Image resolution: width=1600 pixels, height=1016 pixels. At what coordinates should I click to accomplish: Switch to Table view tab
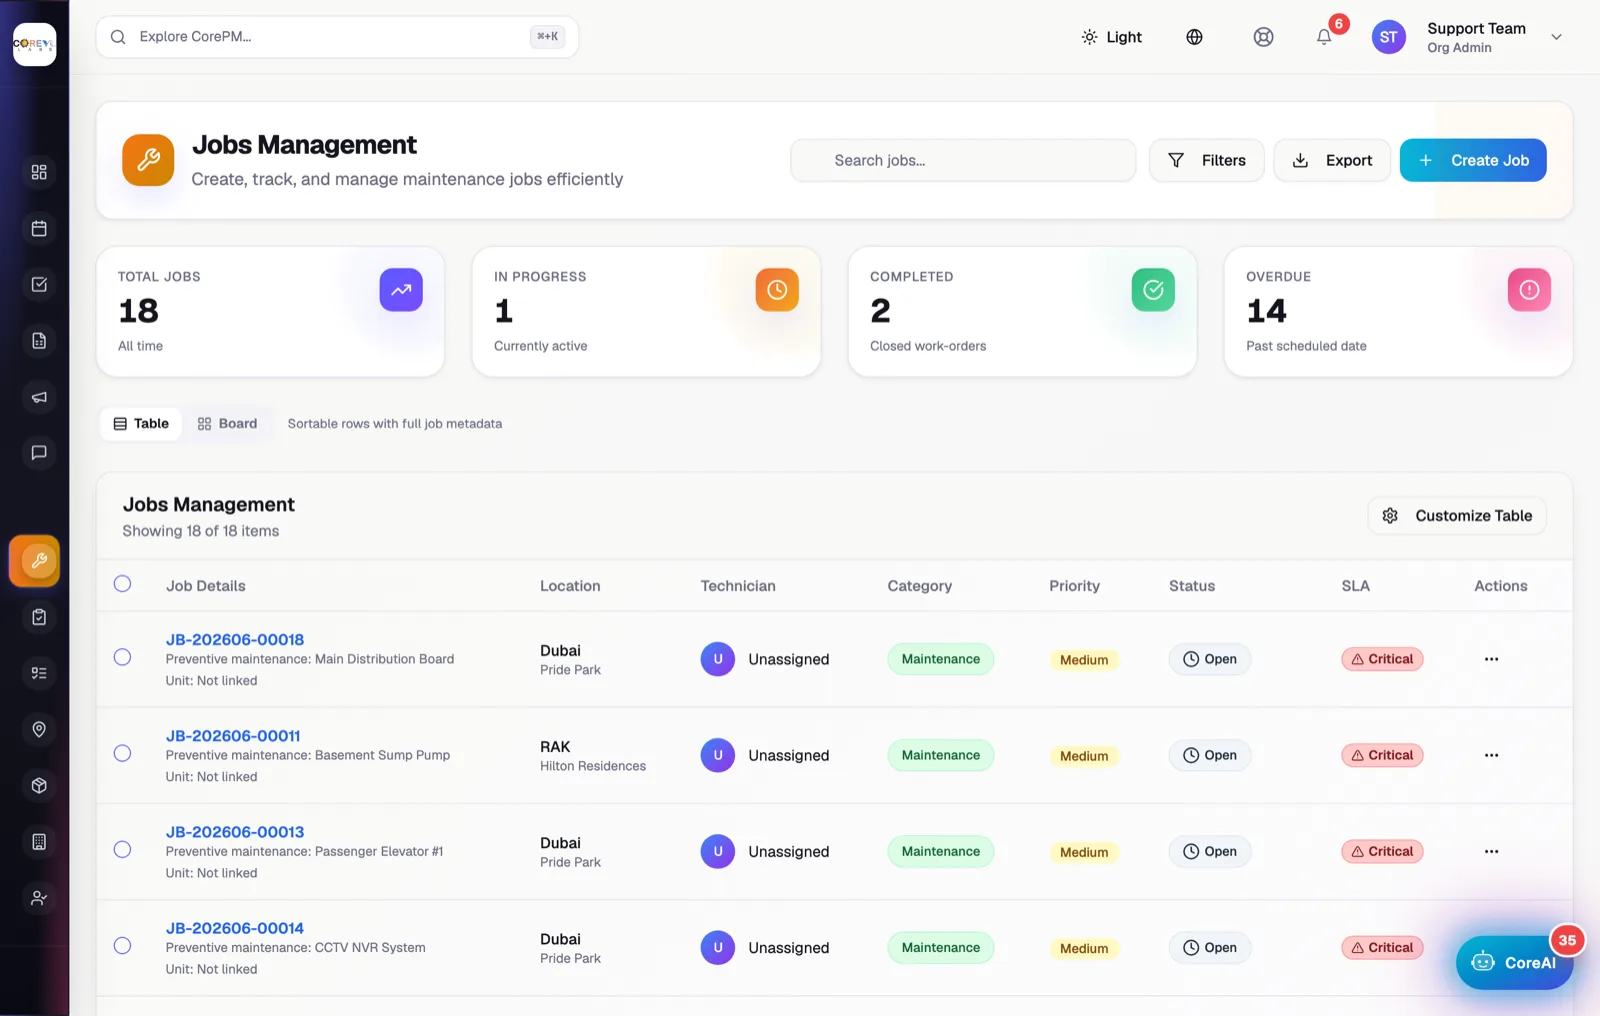coord(141,424)
